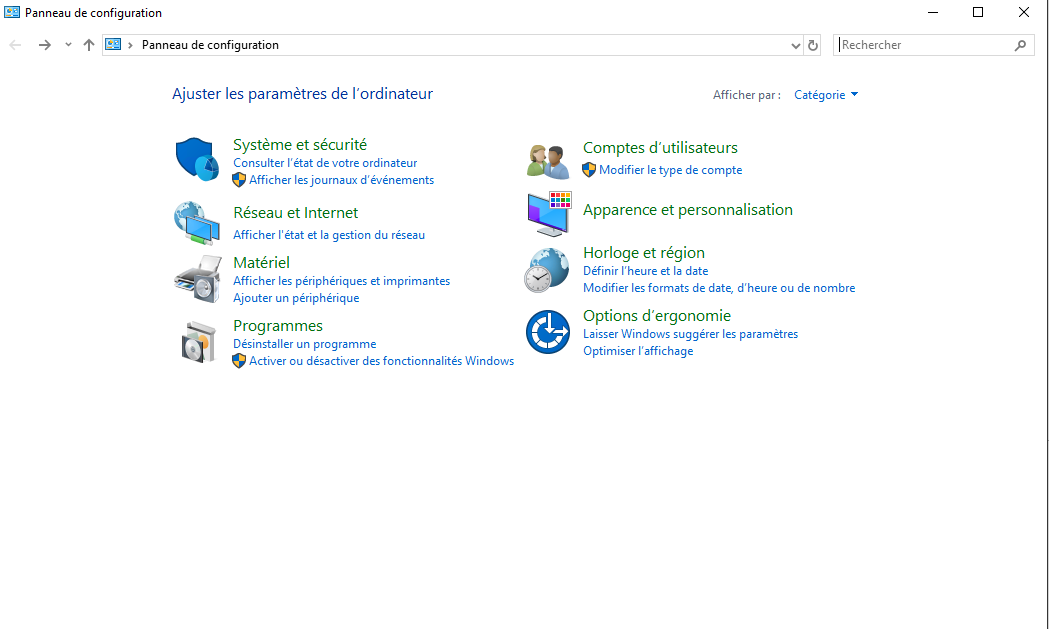Open Ajouter un périphérique link

(296, 298)
